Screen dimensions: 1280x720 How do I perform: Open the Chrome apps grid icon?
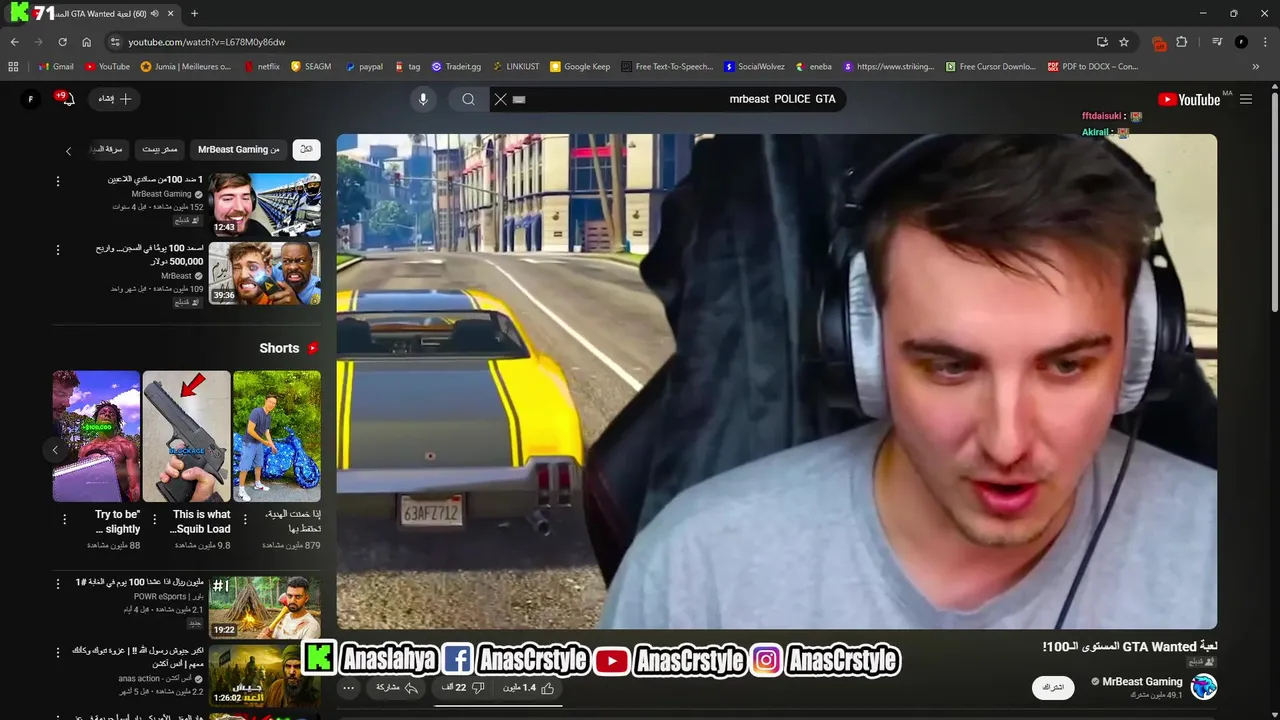click(13, 67)
